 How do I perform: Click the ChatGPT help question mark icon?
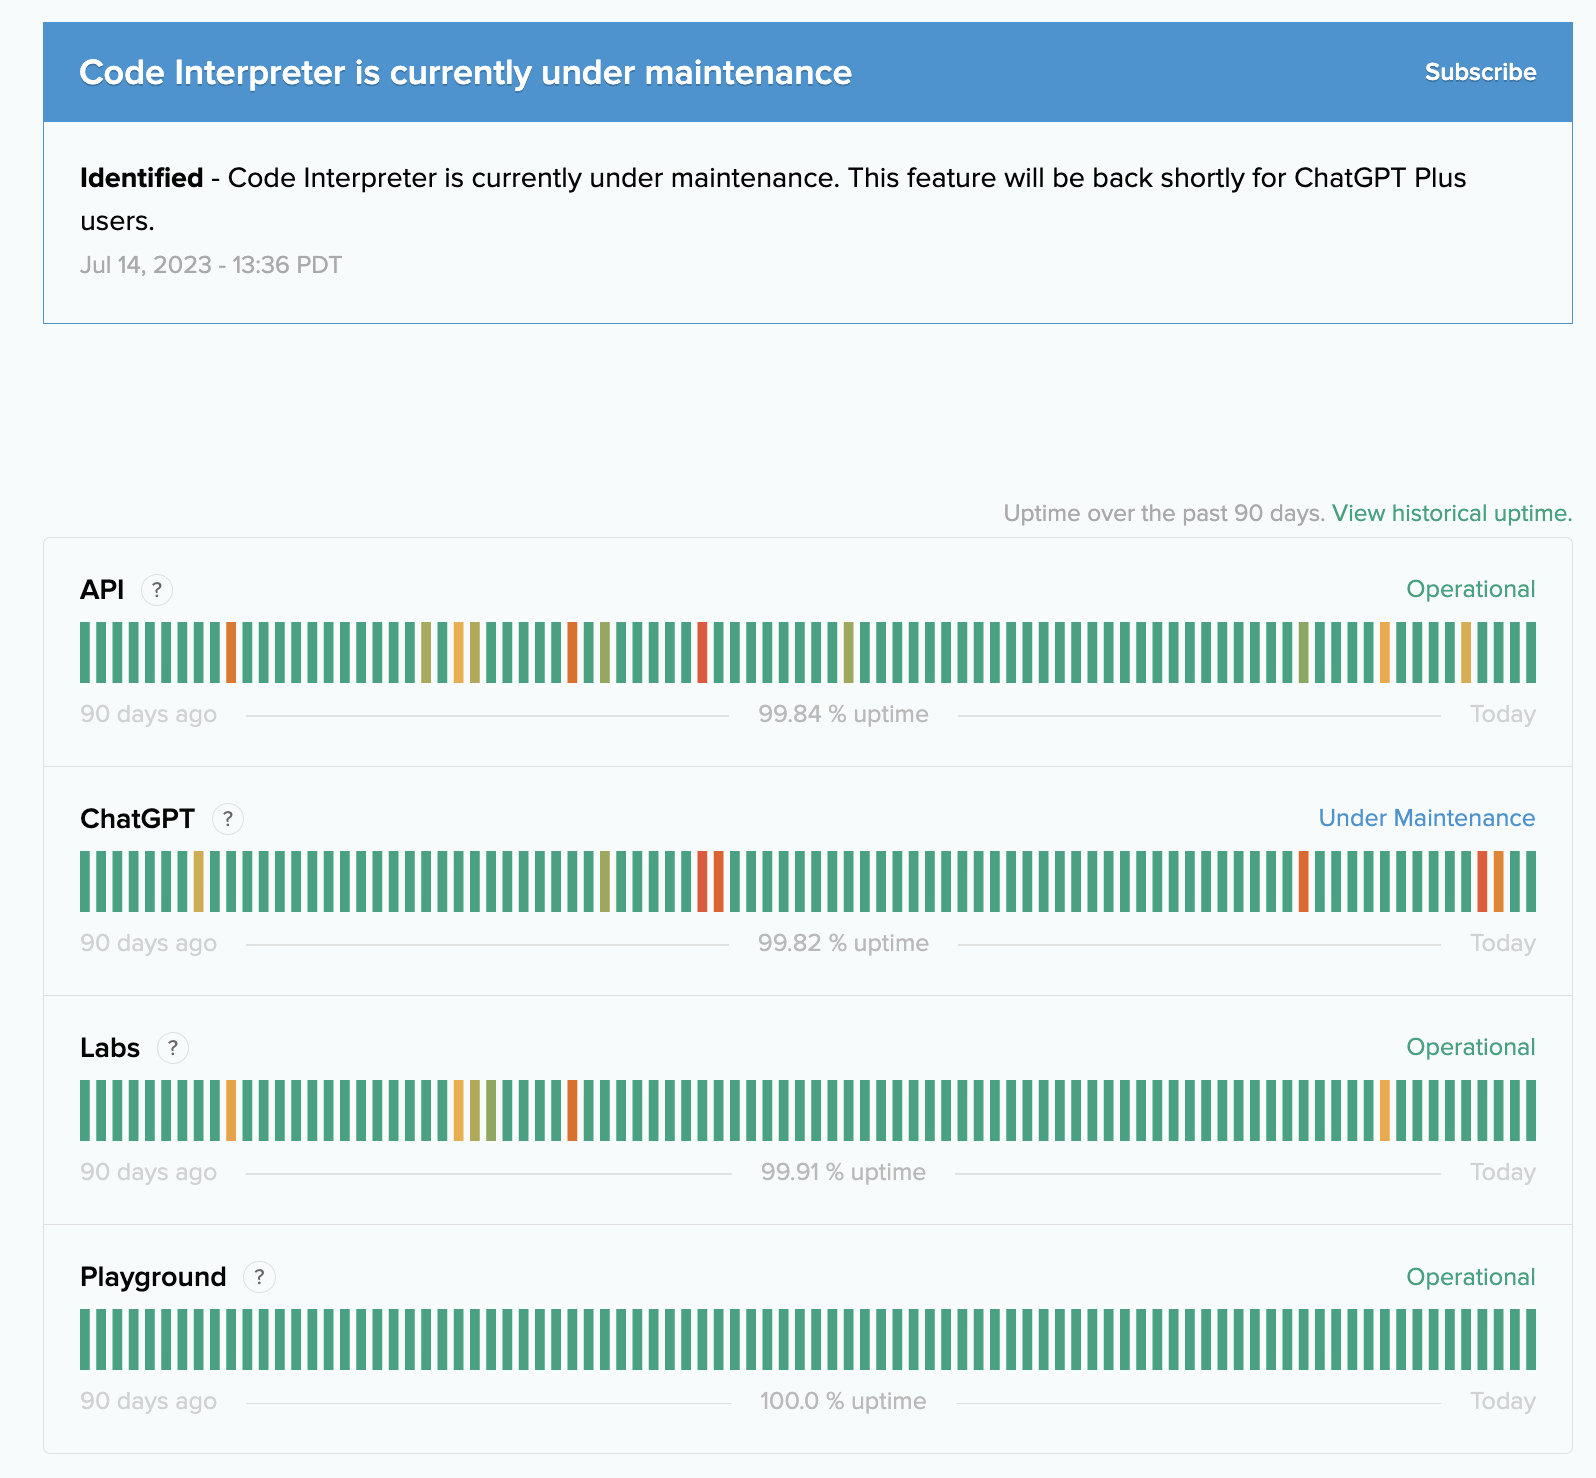coord(228,819)
